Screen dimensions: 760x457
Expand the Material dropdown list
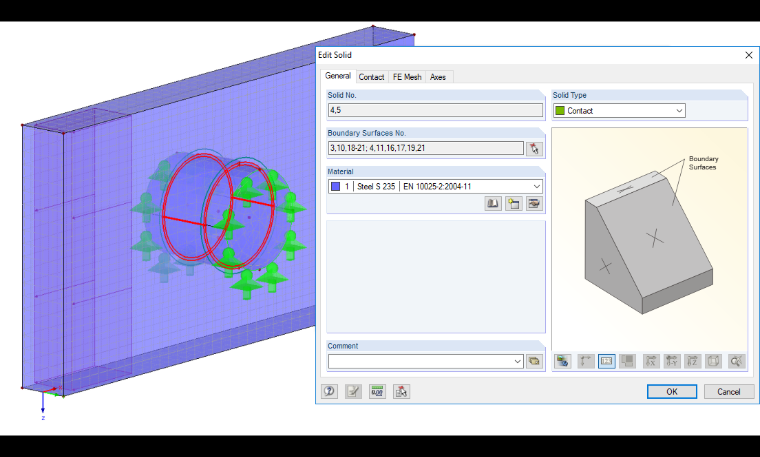coord(537,187)
